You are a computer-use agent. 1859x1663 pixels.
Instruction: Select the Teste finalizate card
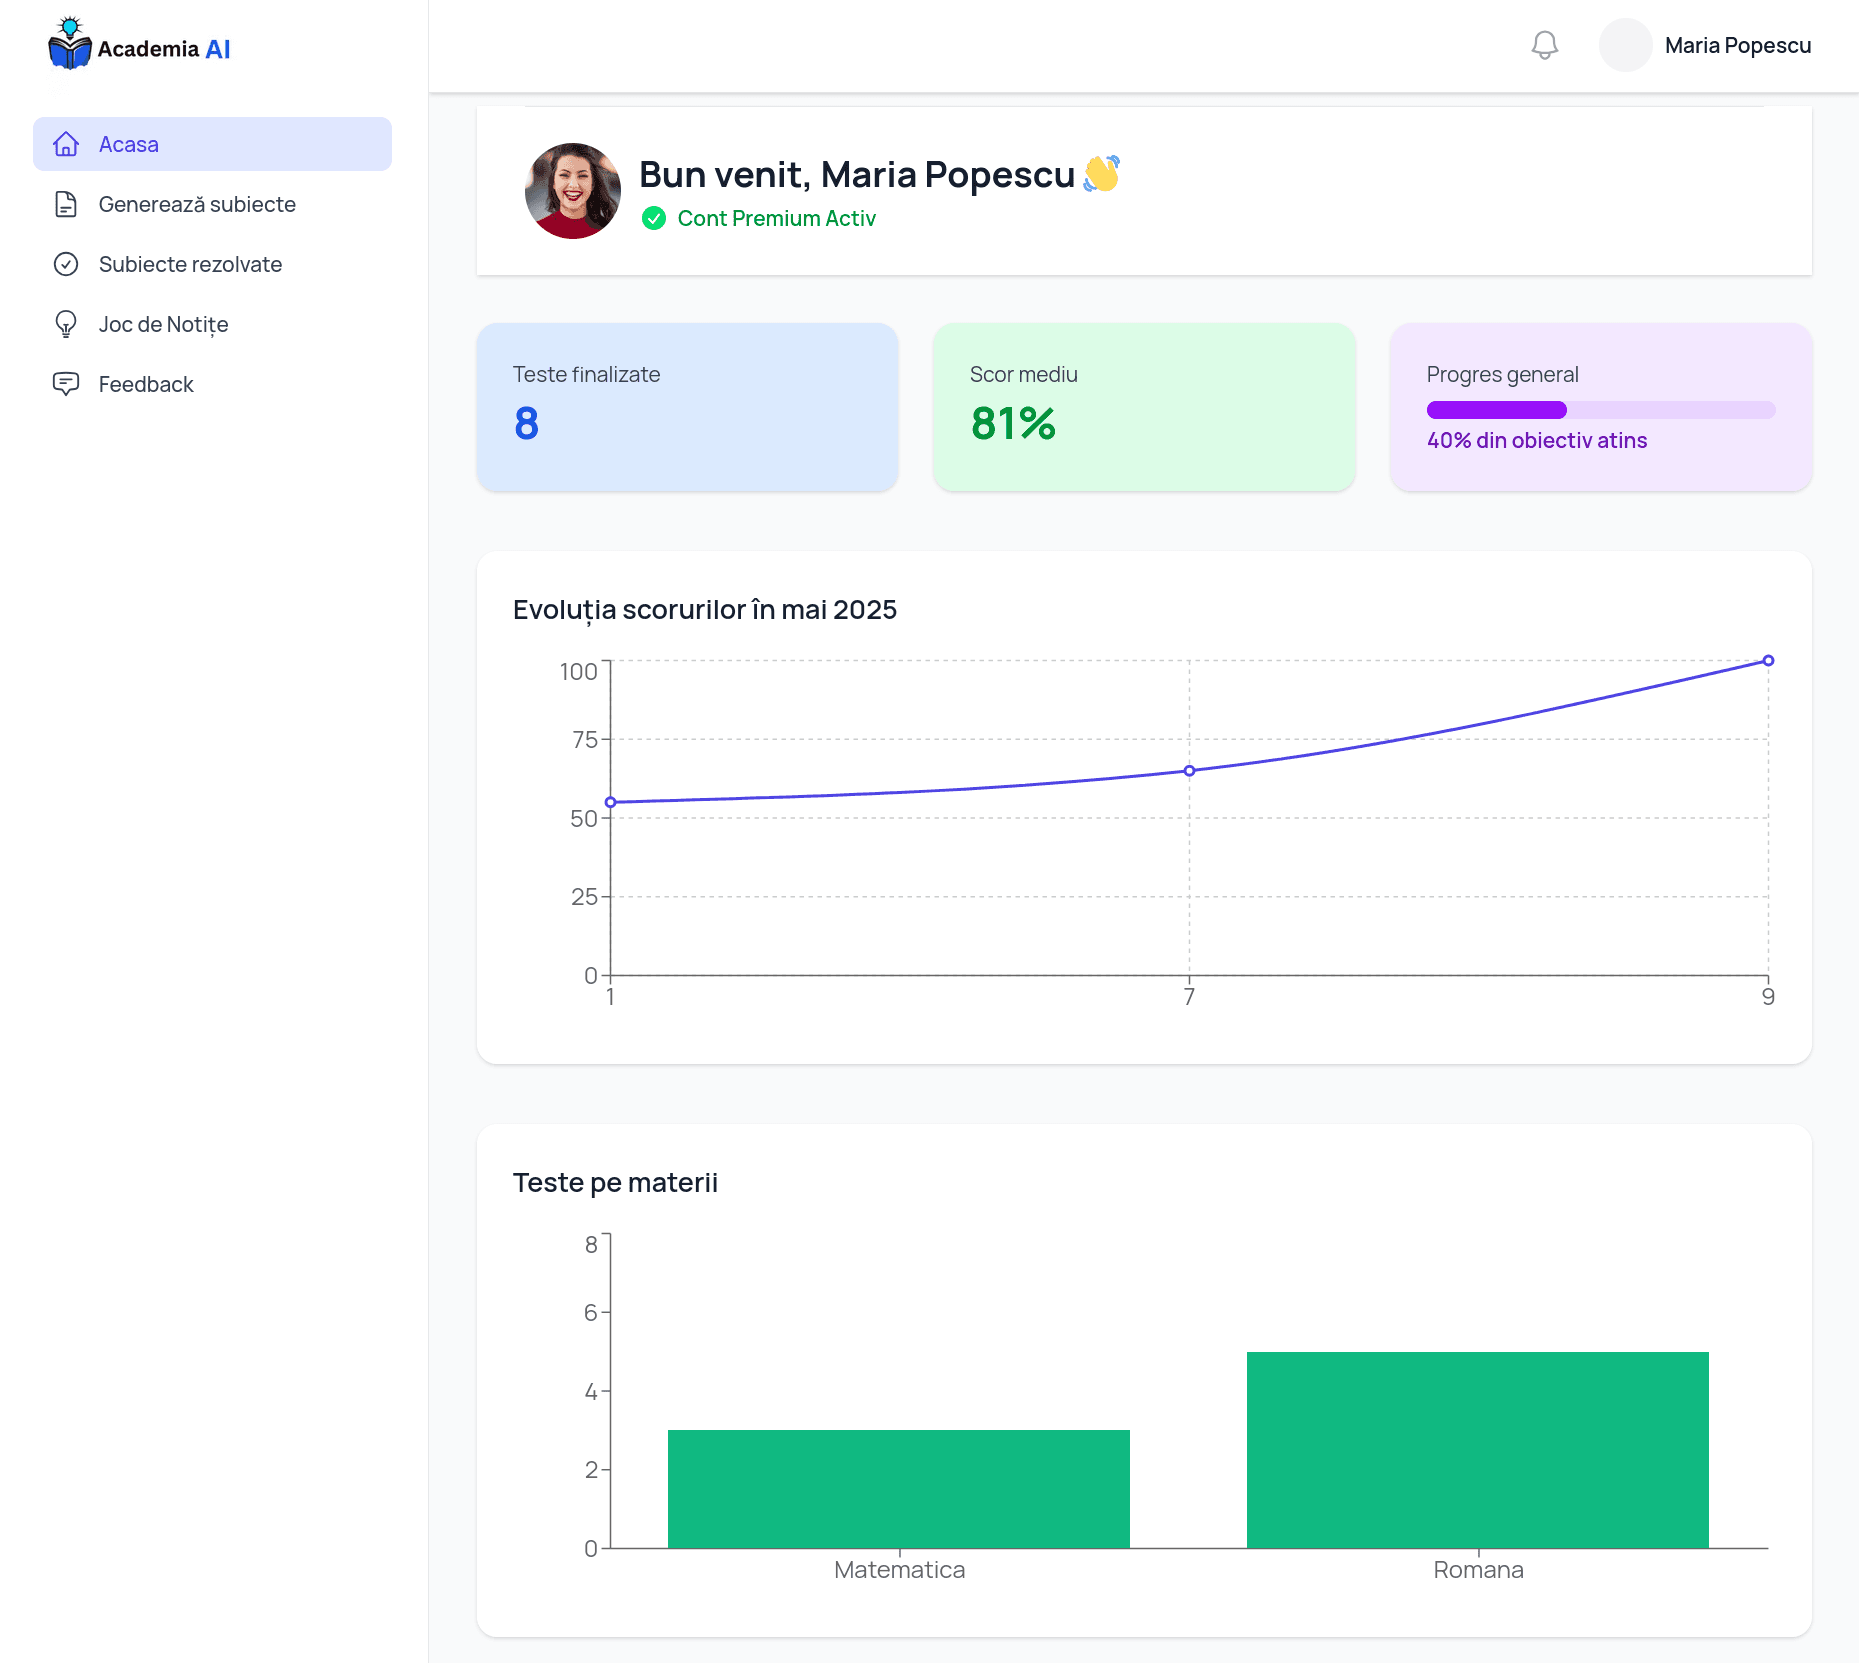tap(687, 407)
